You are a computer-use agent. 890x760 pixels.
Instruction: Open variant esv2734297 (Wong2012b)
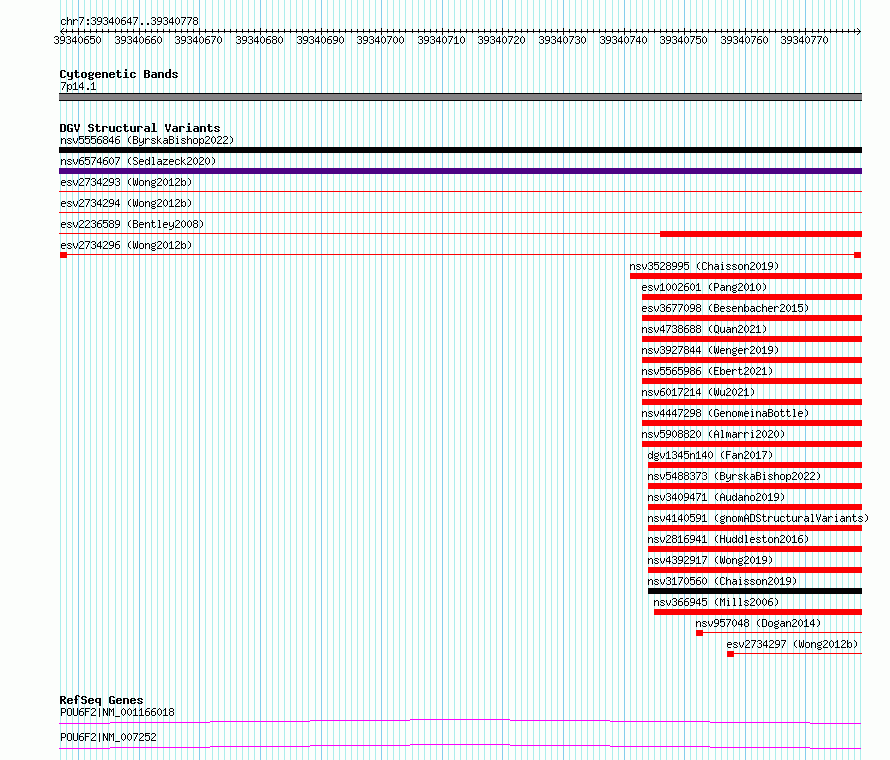[792, 644]
